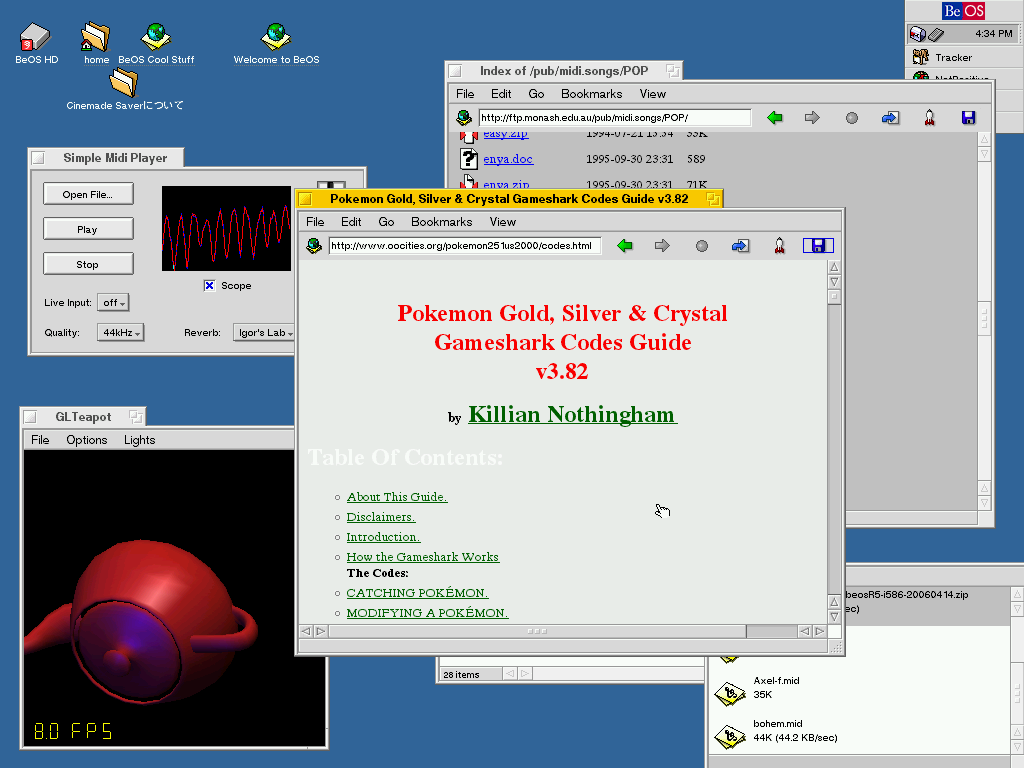Screen dimensions: 1024x768
Task: Open the How the Gameshark Works link
Action: pyautogui.click(x=423, y=557)
